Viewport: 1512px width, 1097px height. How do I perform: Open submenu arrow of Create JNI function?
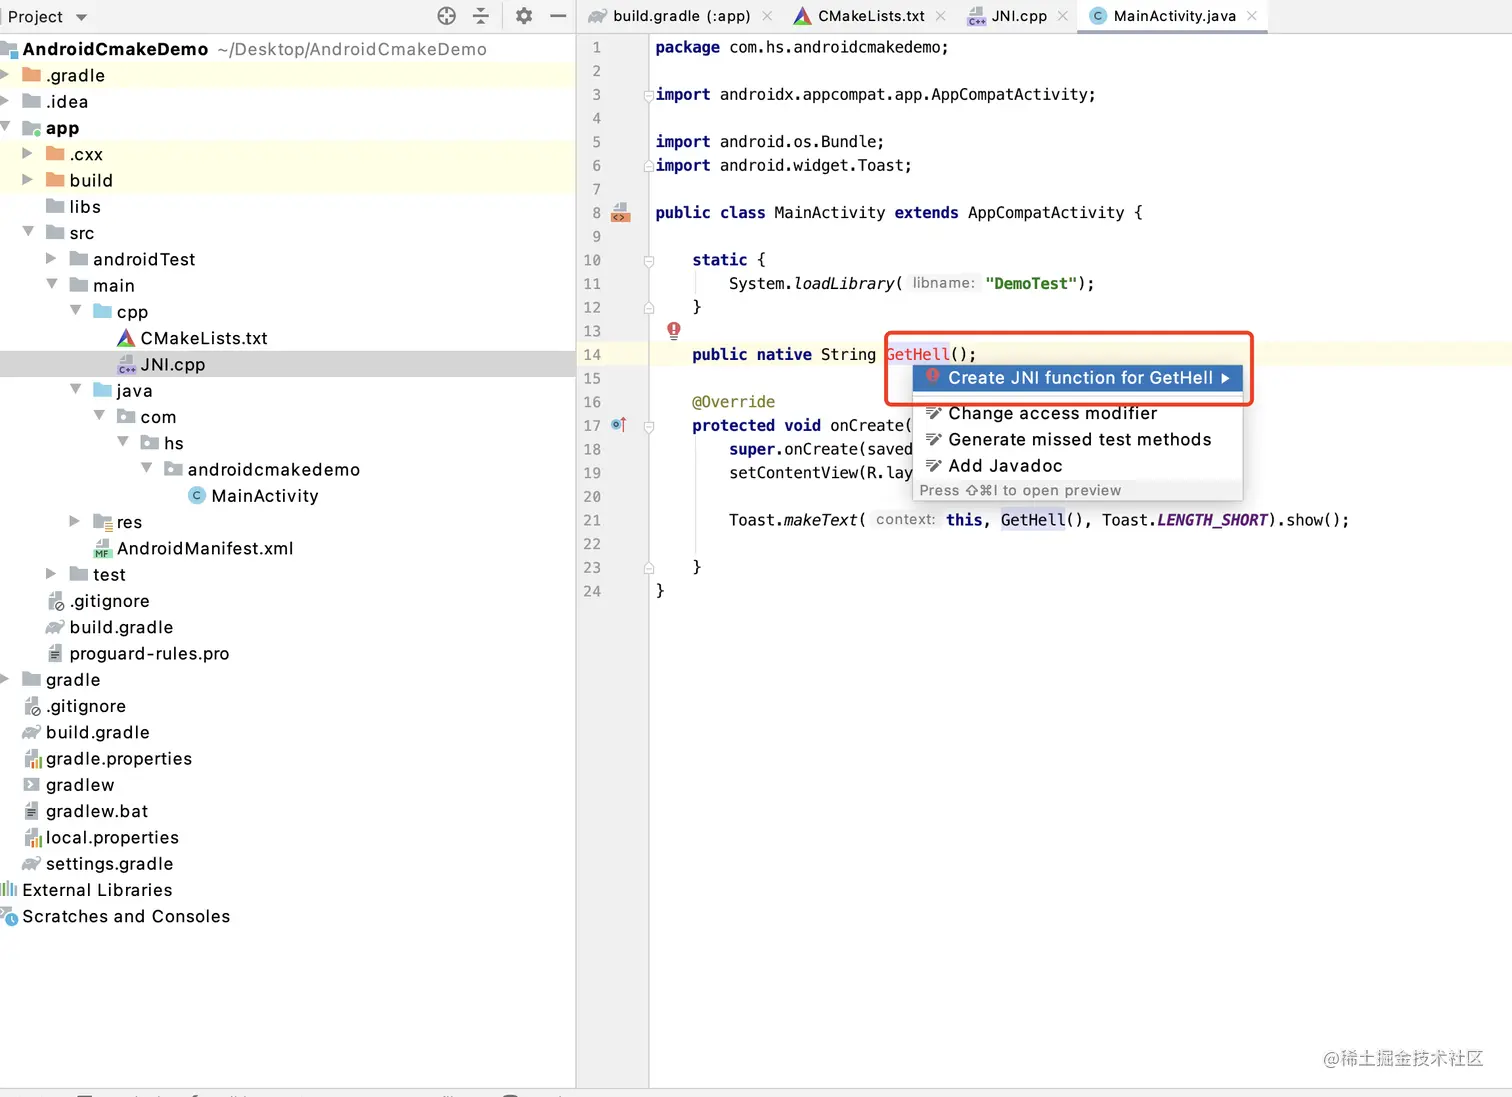(1225, 378)
